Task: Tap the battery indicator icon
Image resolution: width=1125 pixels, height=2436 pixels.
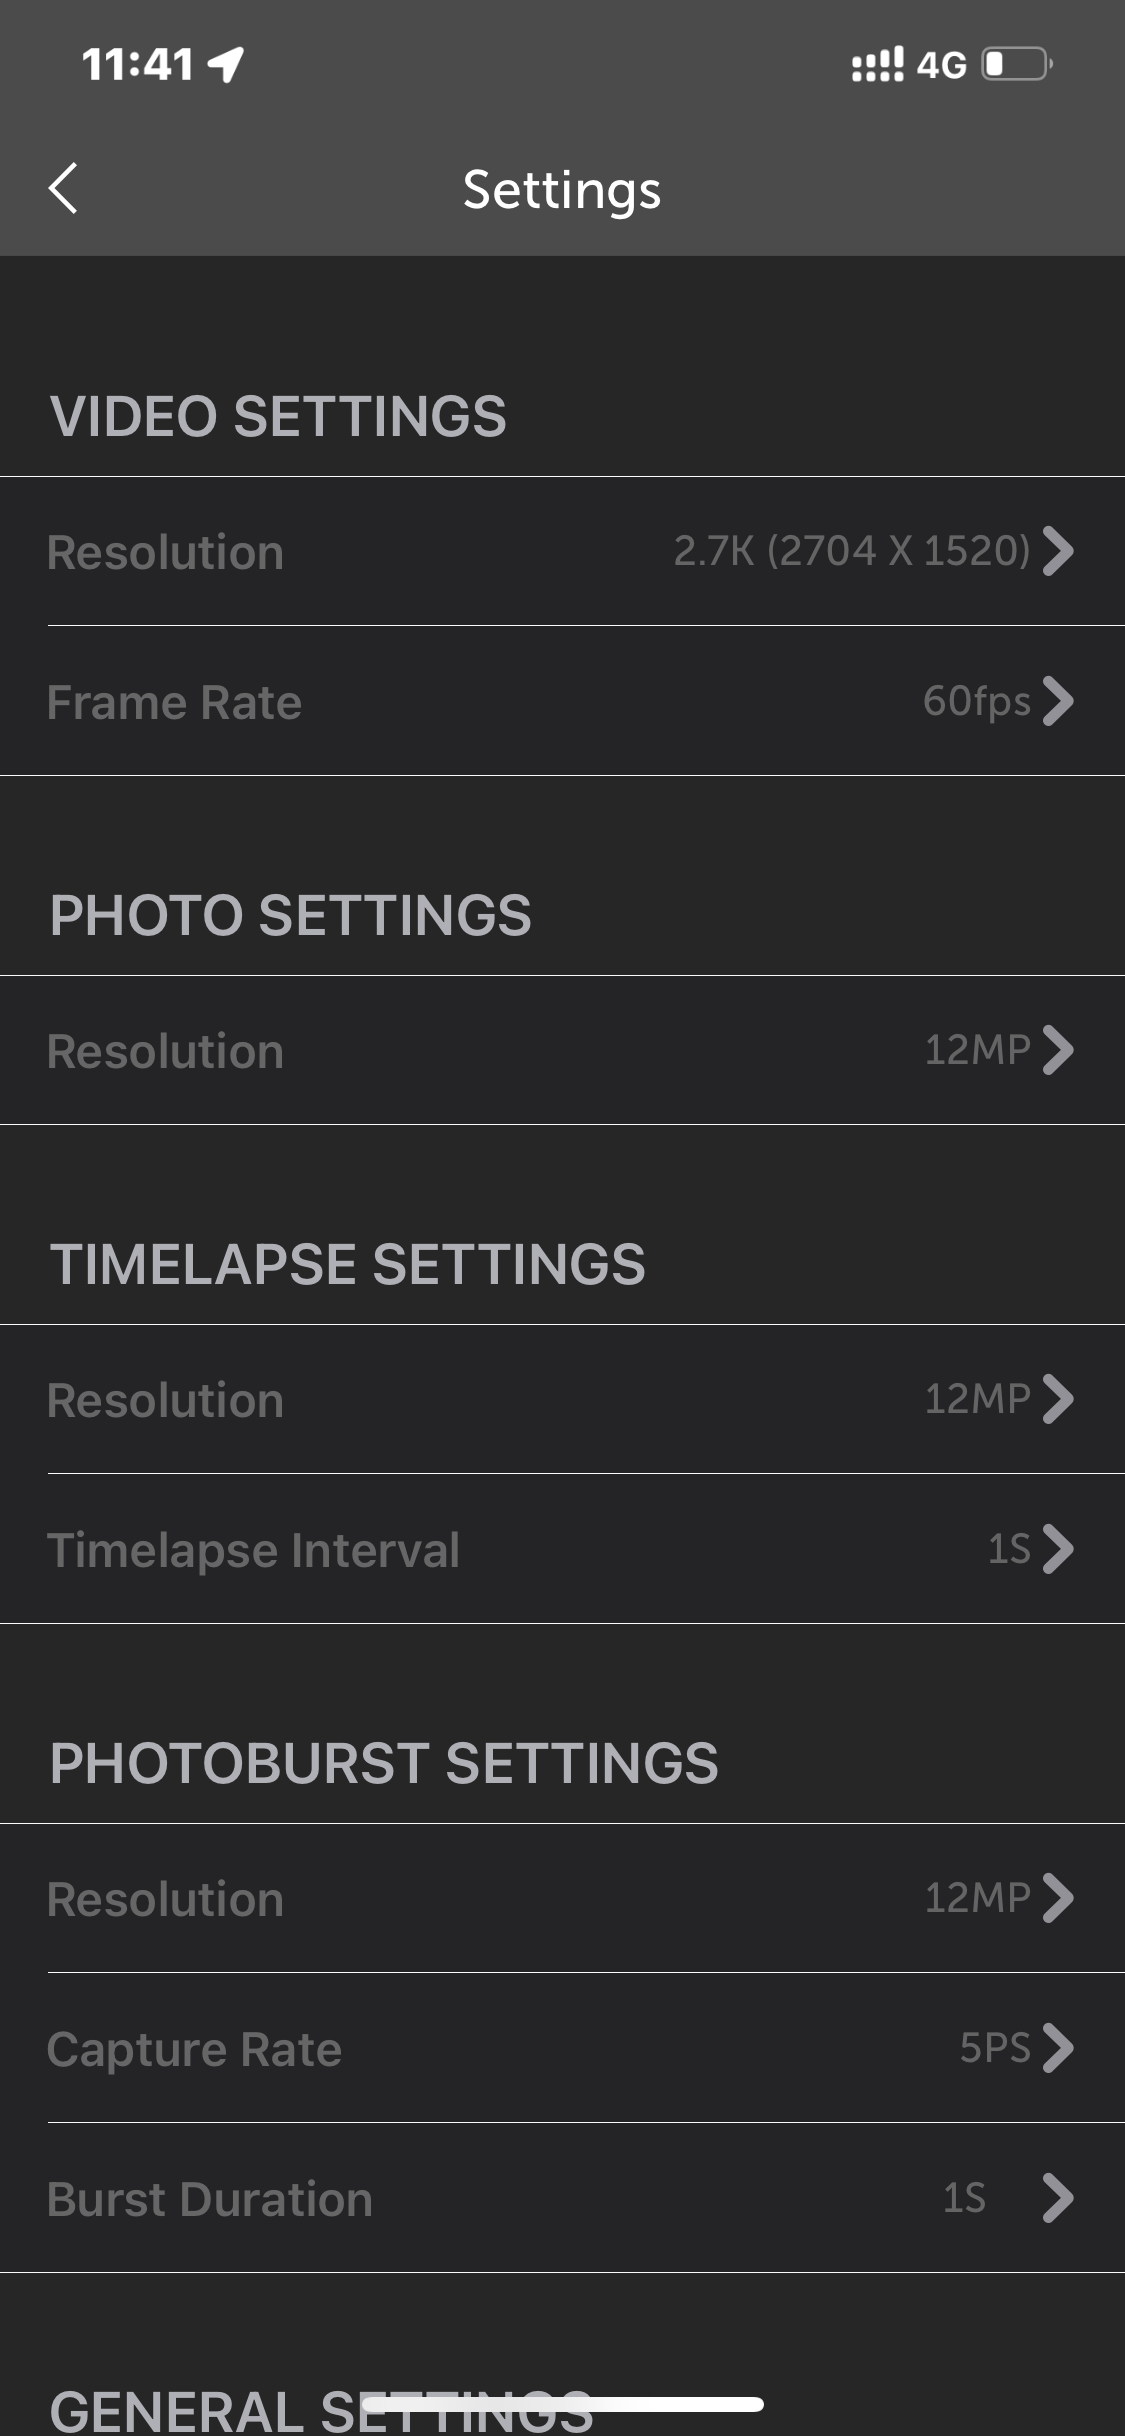Action: (1016, 64)
